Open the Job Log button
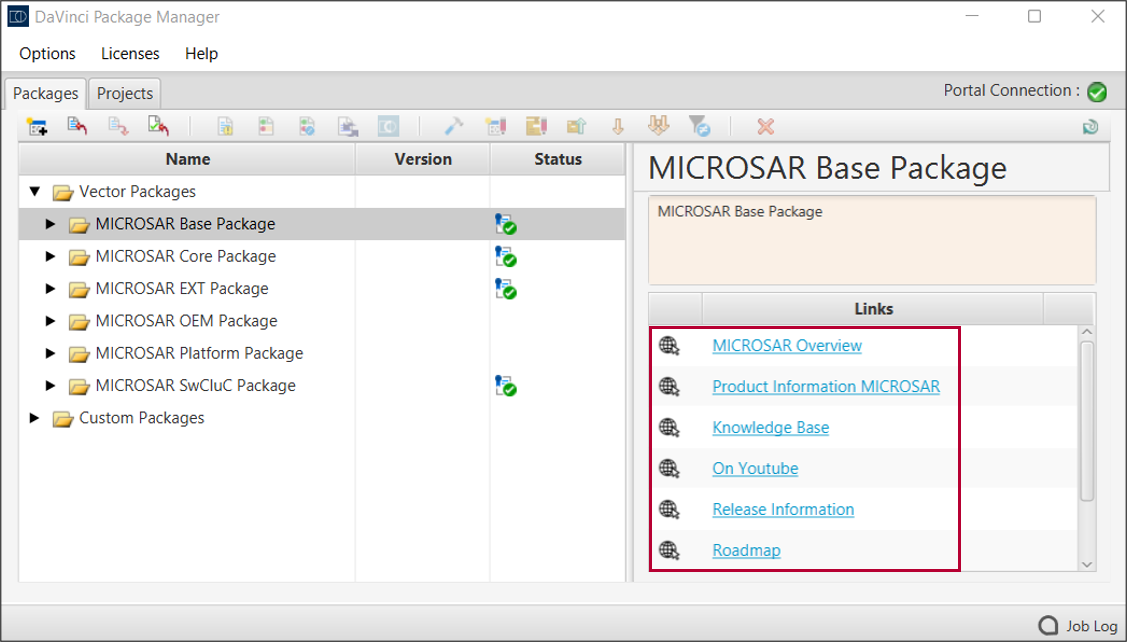The width and height of the screenshot is (1127, 642). (1079, 625)
